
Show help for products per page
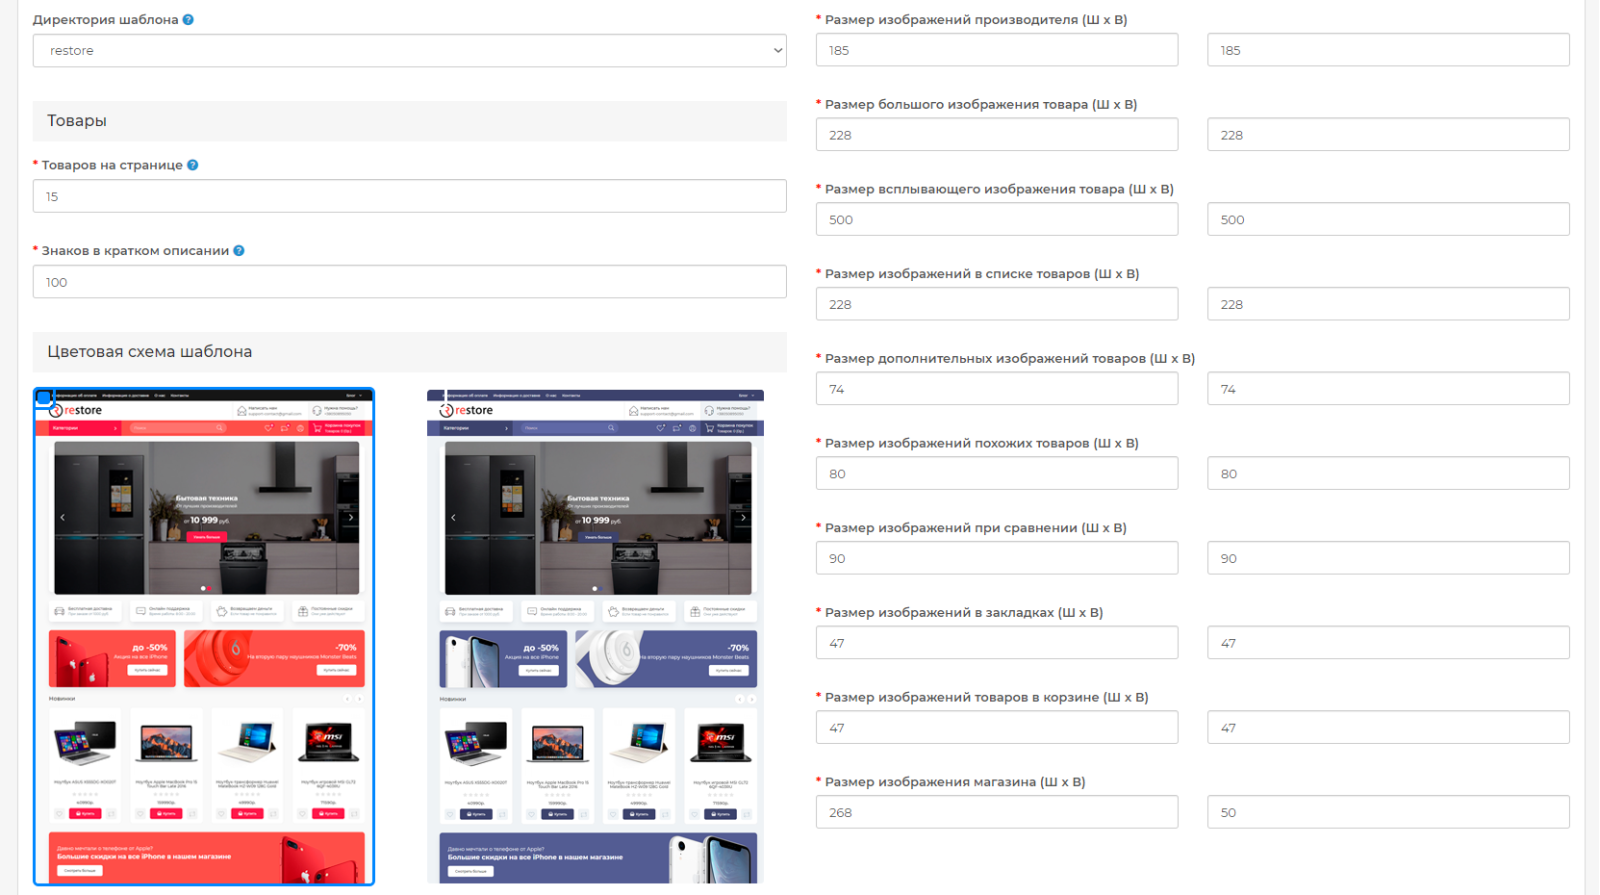[193, 165]
